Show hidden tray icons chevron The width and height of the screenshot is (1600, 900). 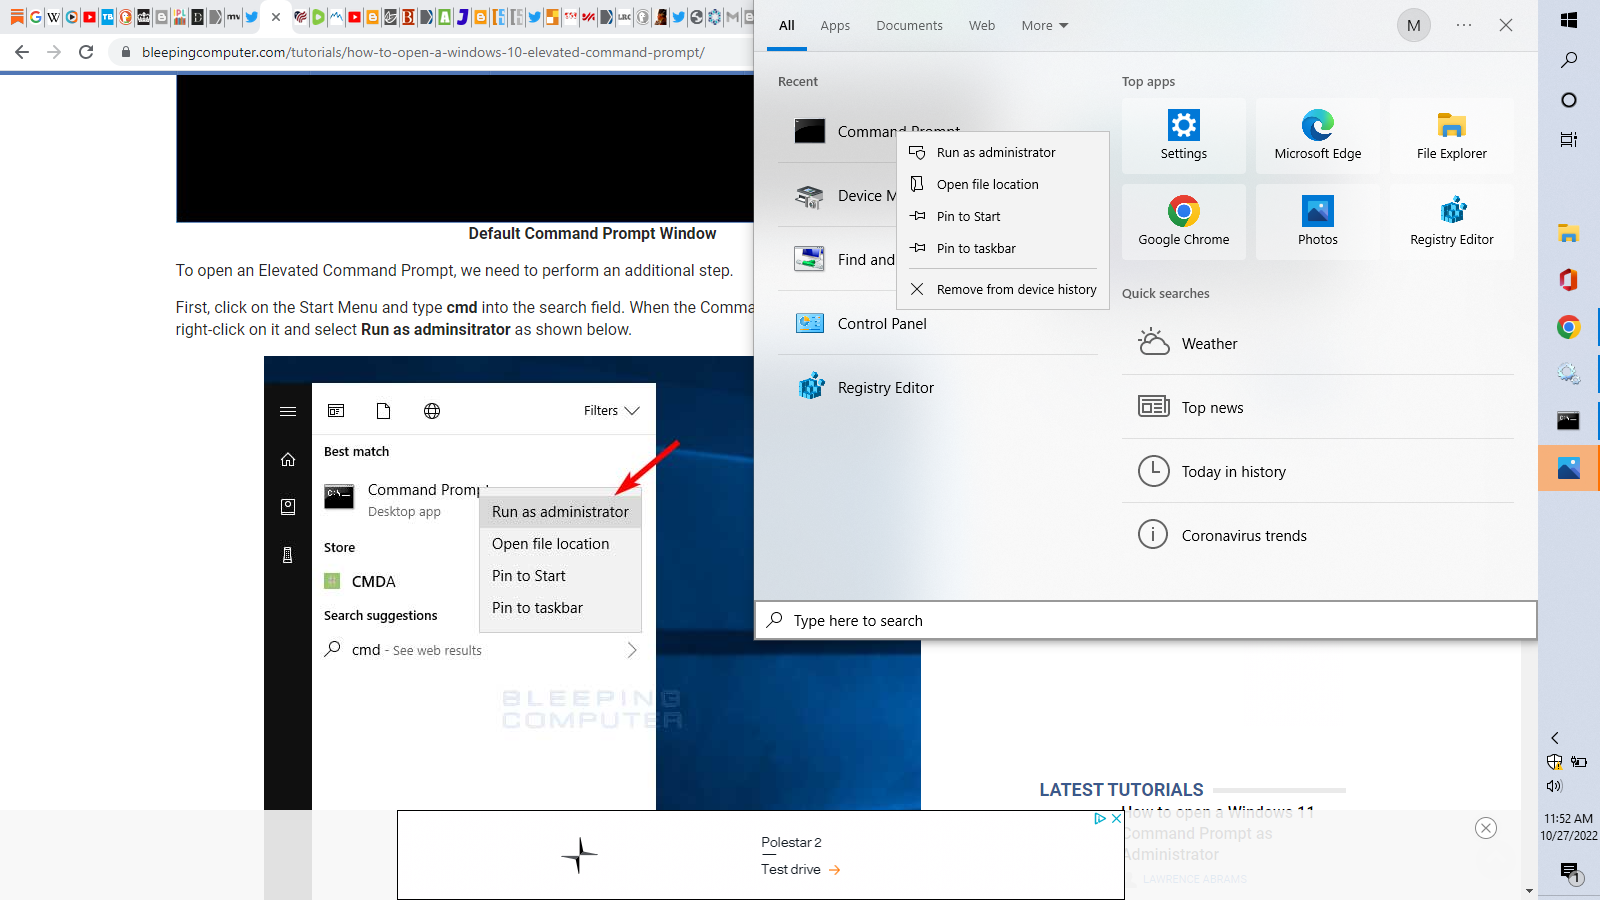pyautogui.click(x=1555, y=738)
